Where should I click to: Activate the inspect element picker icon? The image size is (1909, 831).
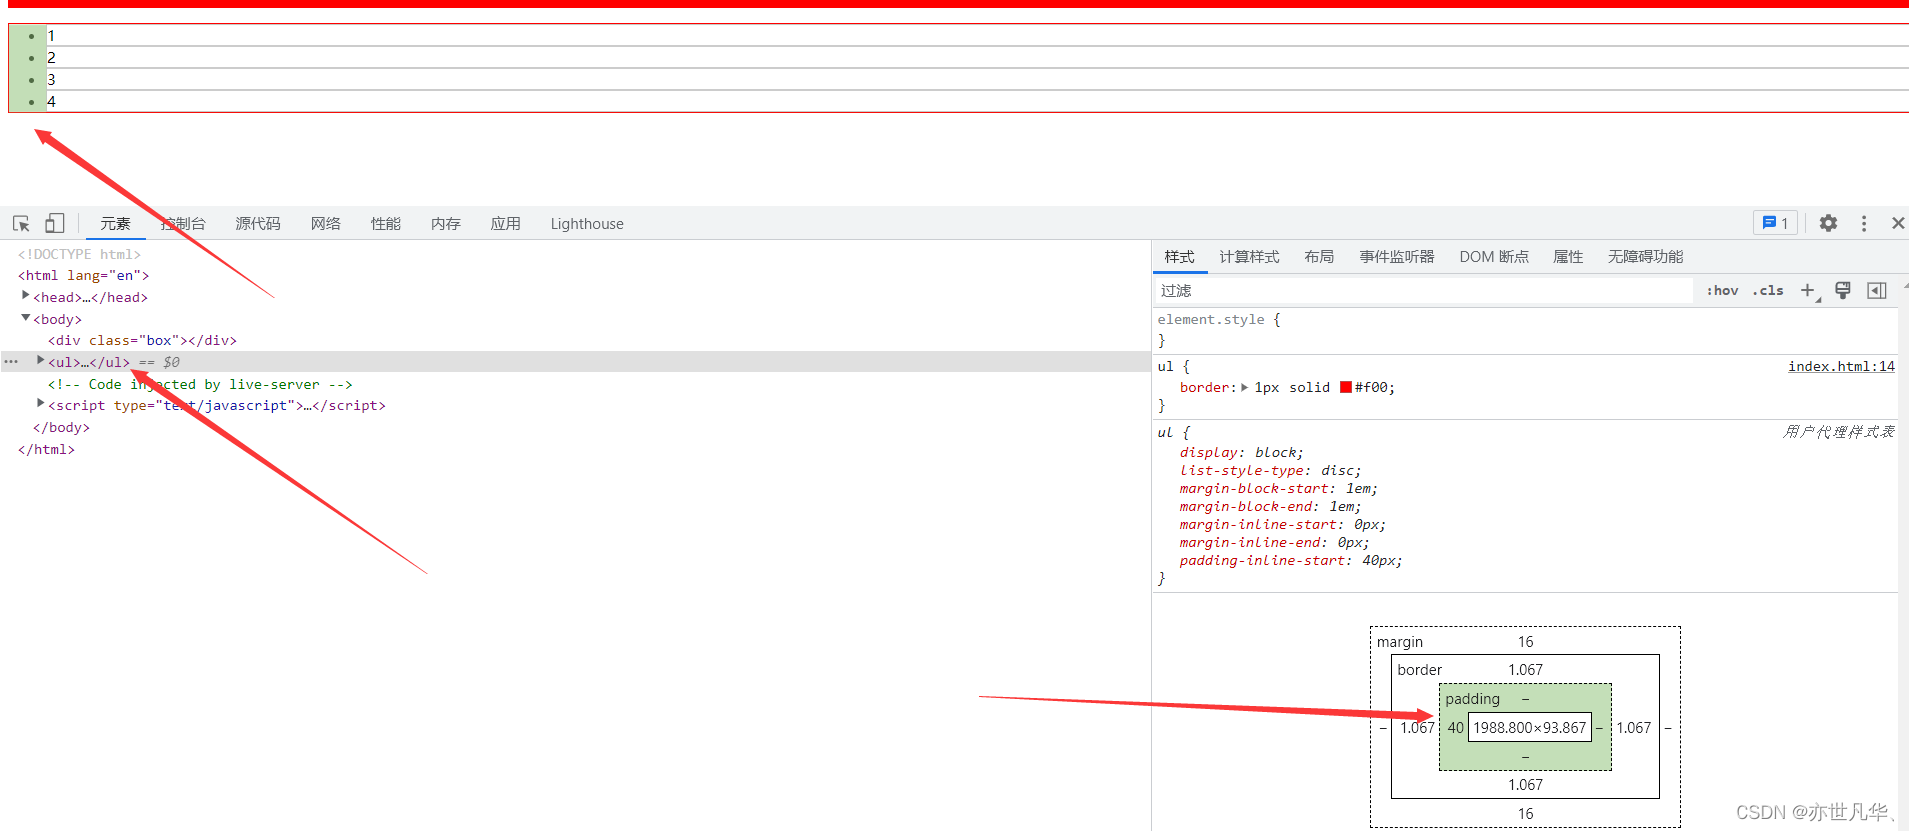[21, 223]
